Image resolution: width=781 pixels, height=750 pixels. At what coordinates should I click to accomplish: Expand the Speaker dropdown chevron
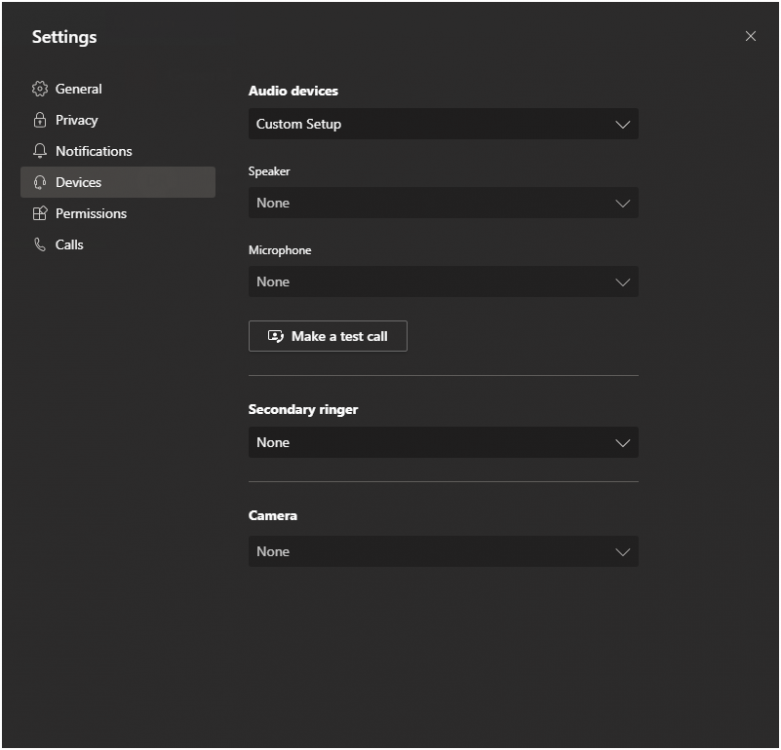[623, 203]
